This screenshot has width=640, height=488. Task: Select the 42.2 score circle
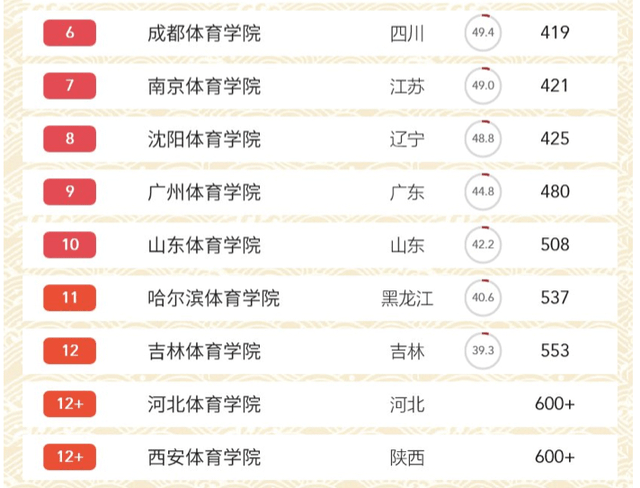(x=484, y=245)
